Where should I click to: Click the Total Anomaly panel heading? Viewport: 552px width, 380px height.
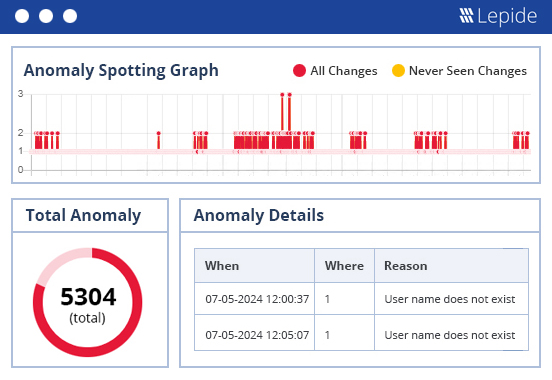coord(83,215)
